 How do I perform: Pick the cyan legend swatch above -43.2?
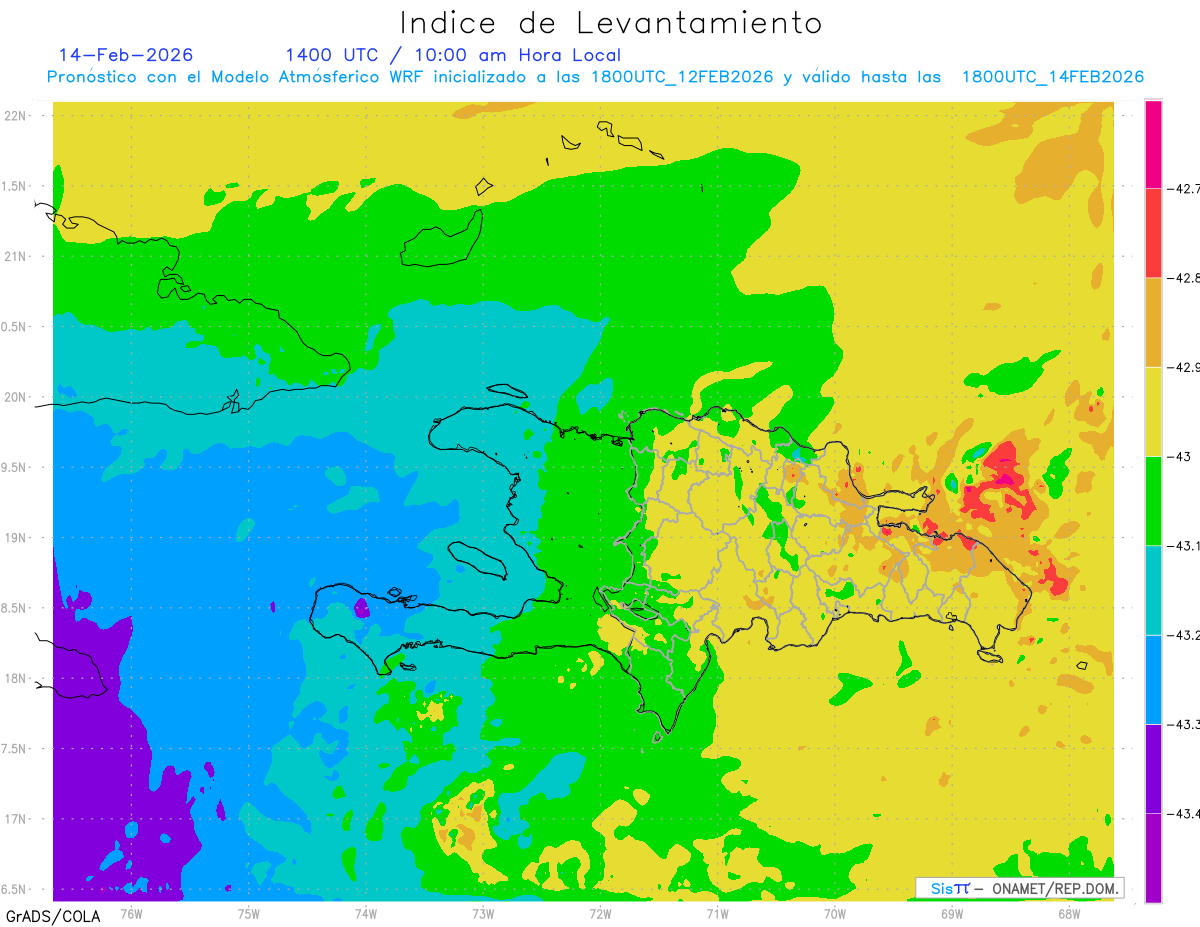[1153, 590]
